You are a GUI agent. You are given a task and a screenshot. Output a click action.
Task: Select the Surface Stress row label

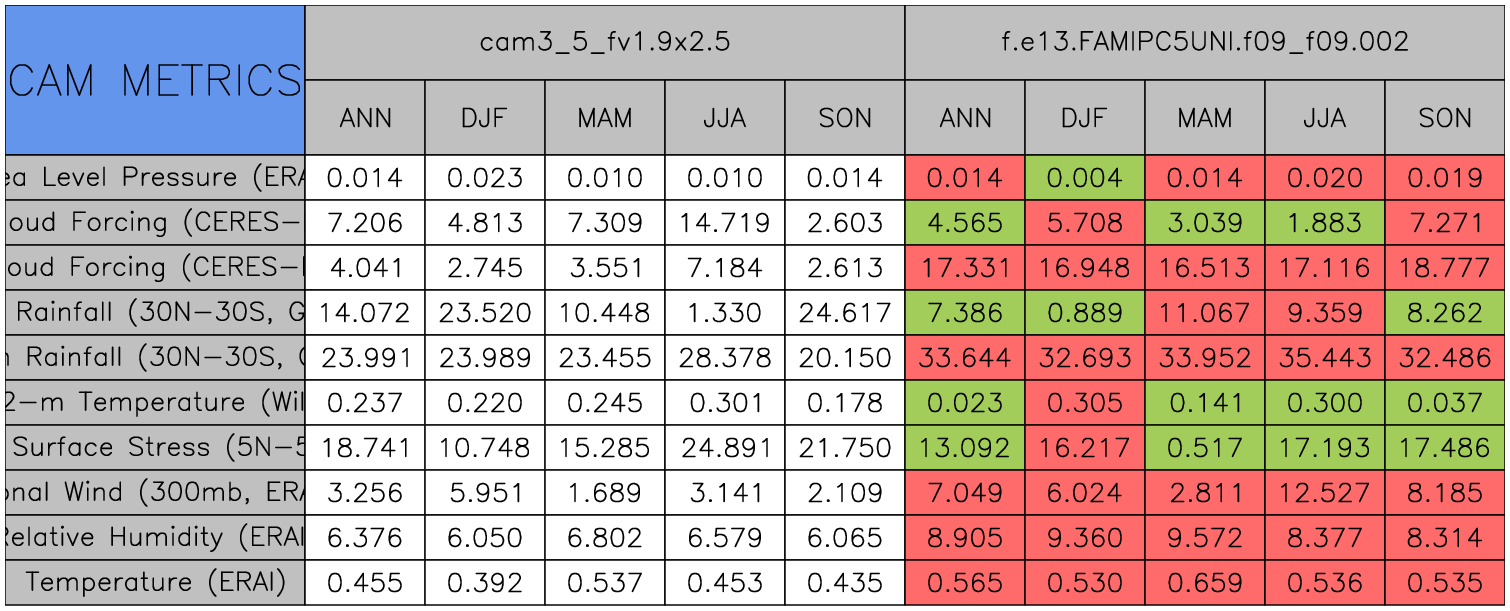pyautogui.click(x=154, y=447)
